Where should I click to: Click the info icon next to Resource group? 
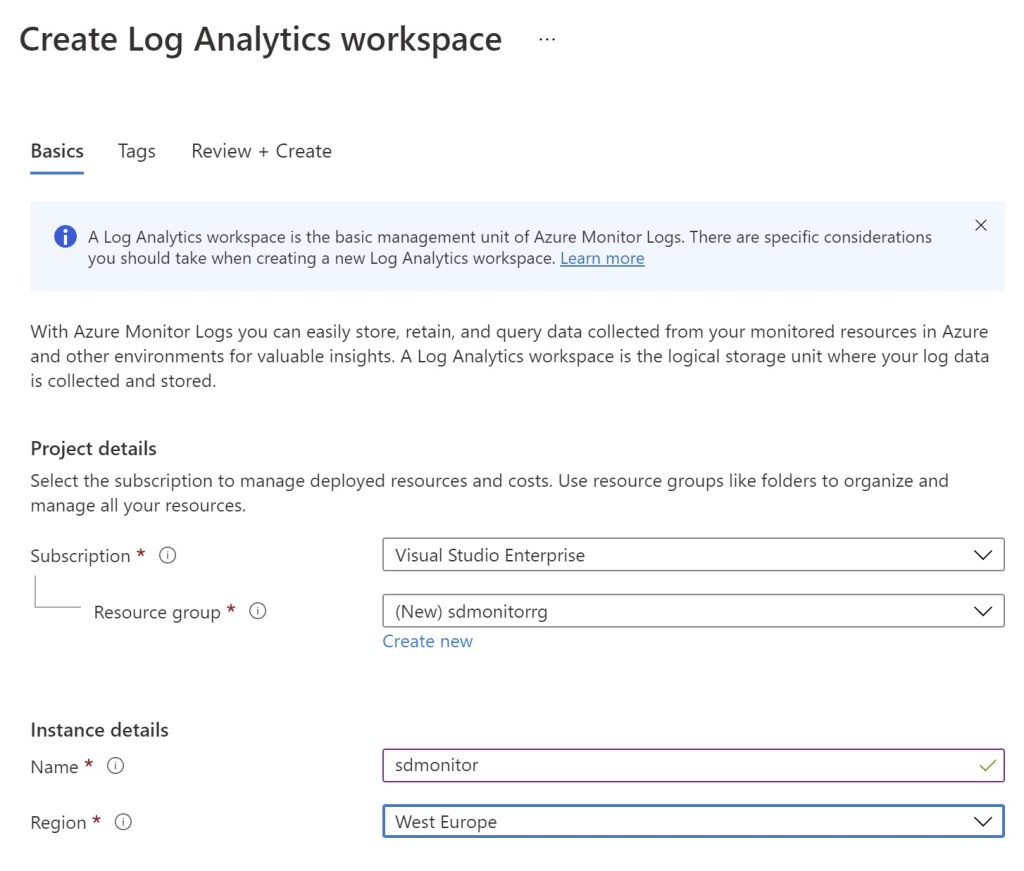(257, 611)
